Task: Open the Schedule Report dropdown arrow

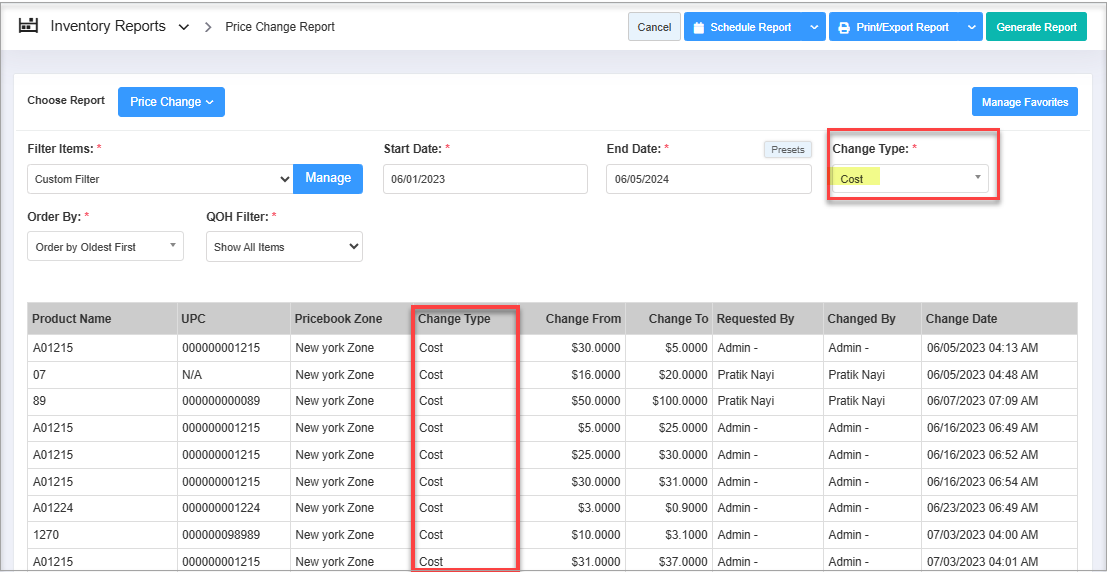Action: click(x=813, y=28)
